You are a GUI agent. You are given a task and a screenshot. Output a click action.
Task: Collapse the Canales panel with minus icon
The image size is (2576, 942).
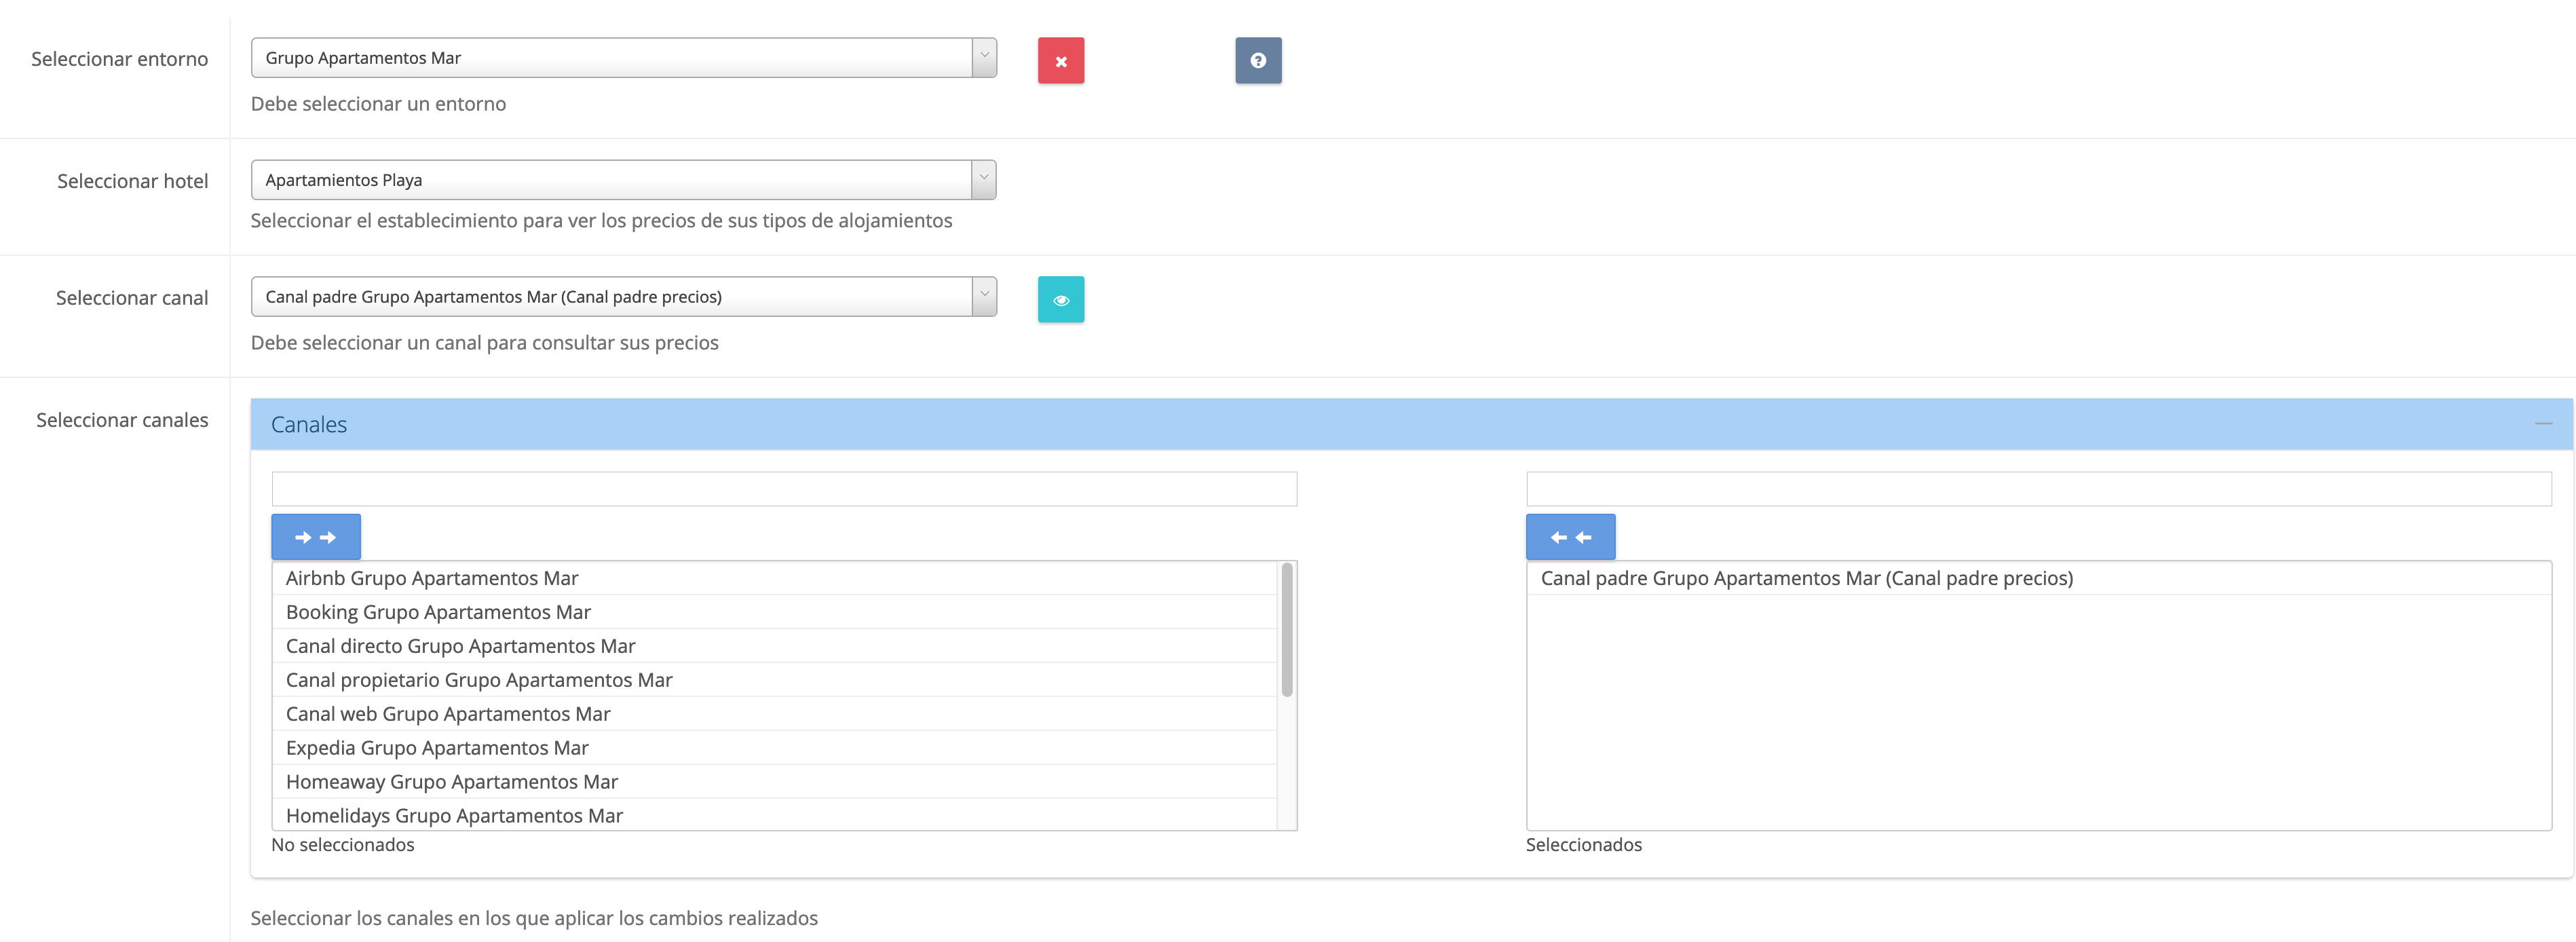(2543, 424)
